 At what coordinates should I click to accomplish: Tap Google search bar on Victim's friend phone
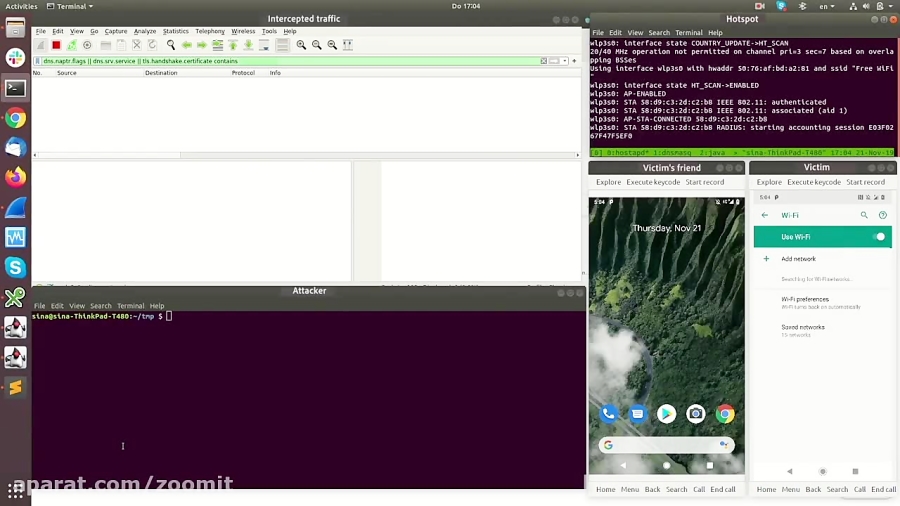(x=666, y=445)
